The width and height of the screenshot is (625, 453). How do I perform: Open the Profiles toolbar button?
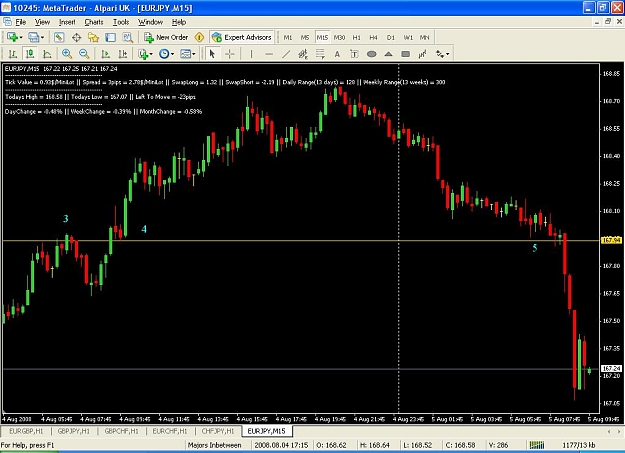(x=36, y=37)
